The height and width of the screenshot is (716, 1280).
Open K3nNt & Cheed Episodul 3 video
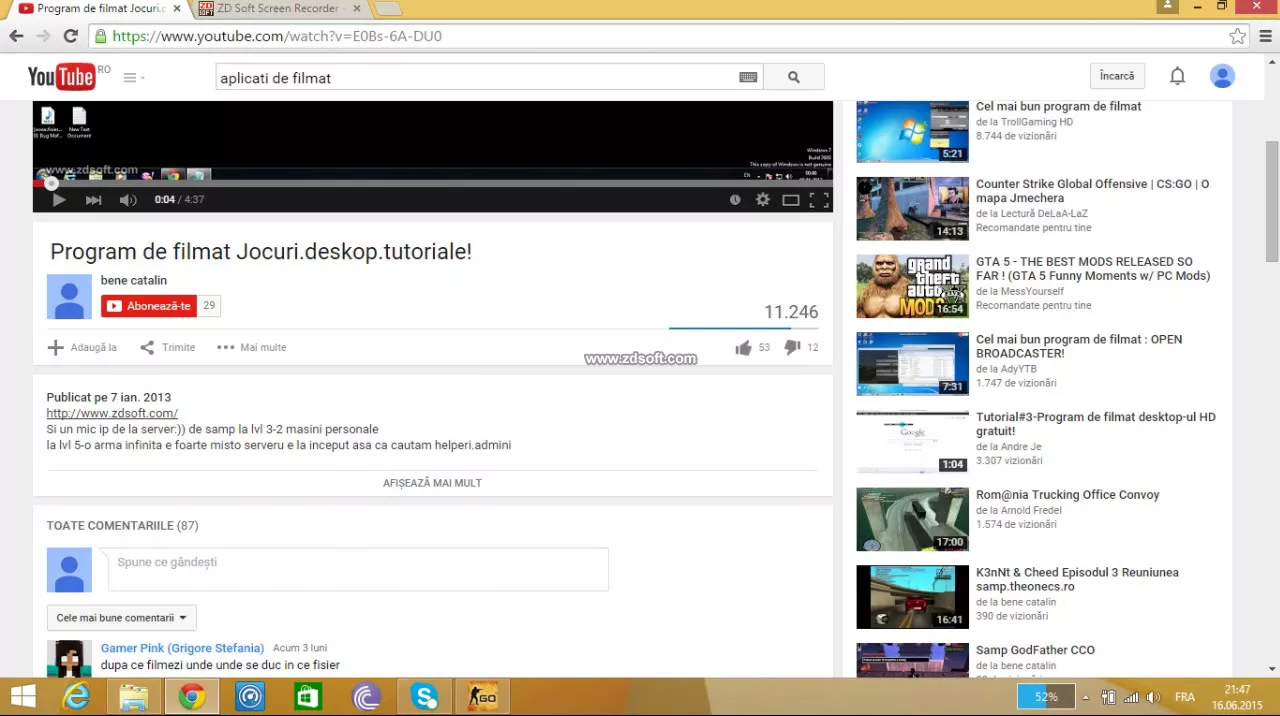(x=1077, y=579)
